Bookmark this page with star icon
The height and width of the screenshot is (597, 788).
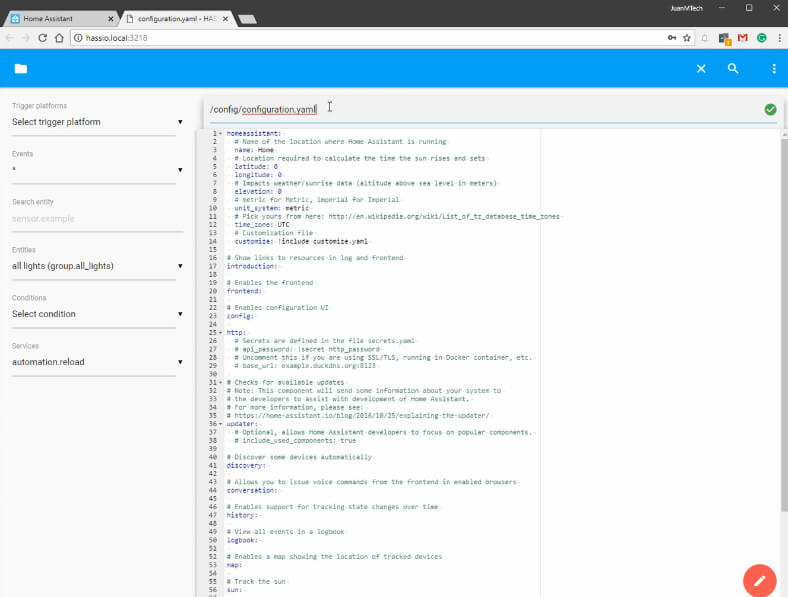[686, 38]
